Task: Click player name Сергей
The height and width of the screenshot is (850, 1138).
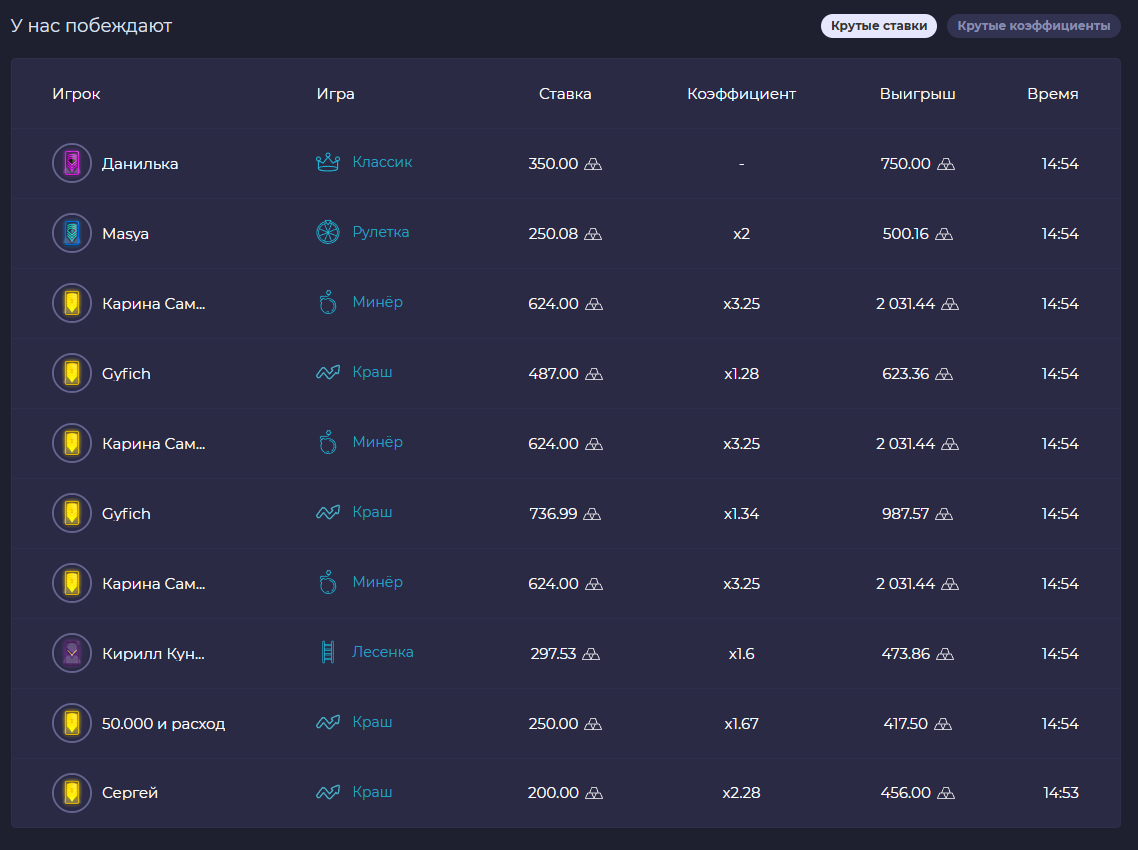Action: point(130,793)
